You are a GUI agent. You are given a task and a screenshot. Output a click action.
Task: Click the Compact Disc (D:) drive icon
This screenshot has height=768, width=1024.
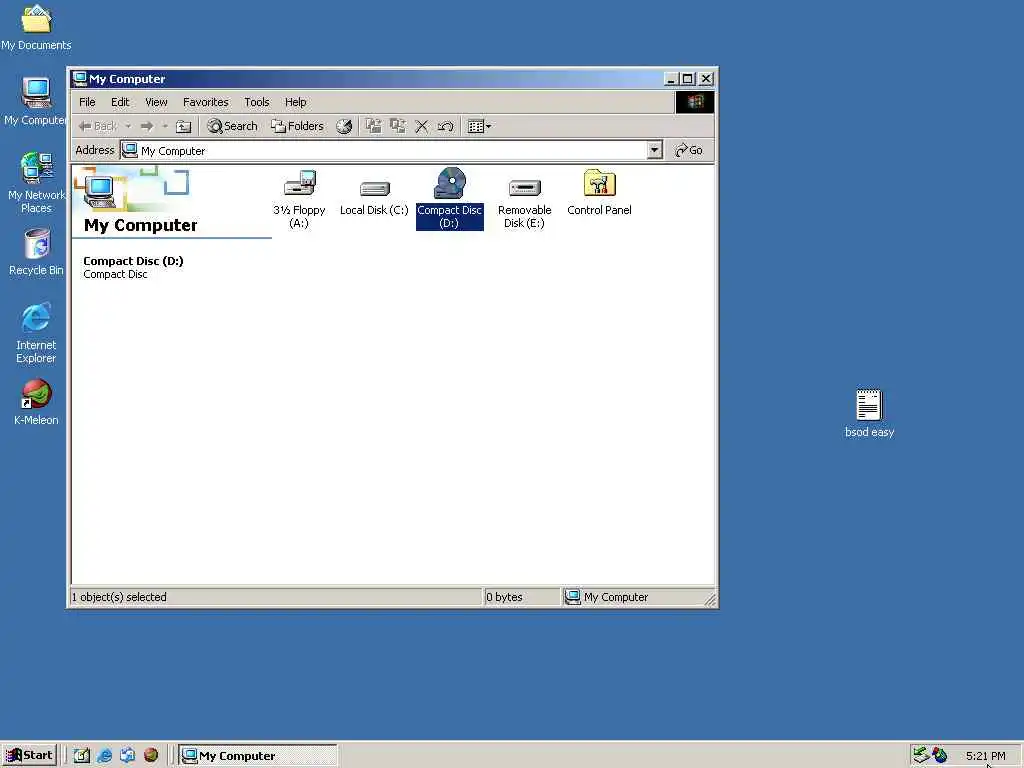(449, 184)
